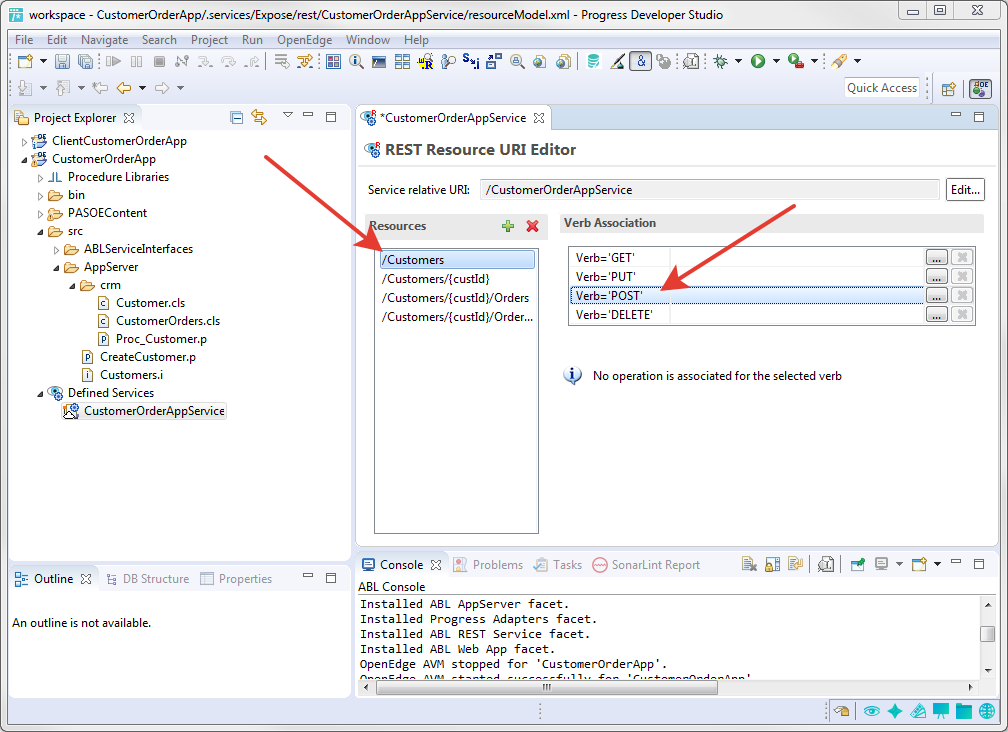Collapse the AppServer folder

[57, 267]
